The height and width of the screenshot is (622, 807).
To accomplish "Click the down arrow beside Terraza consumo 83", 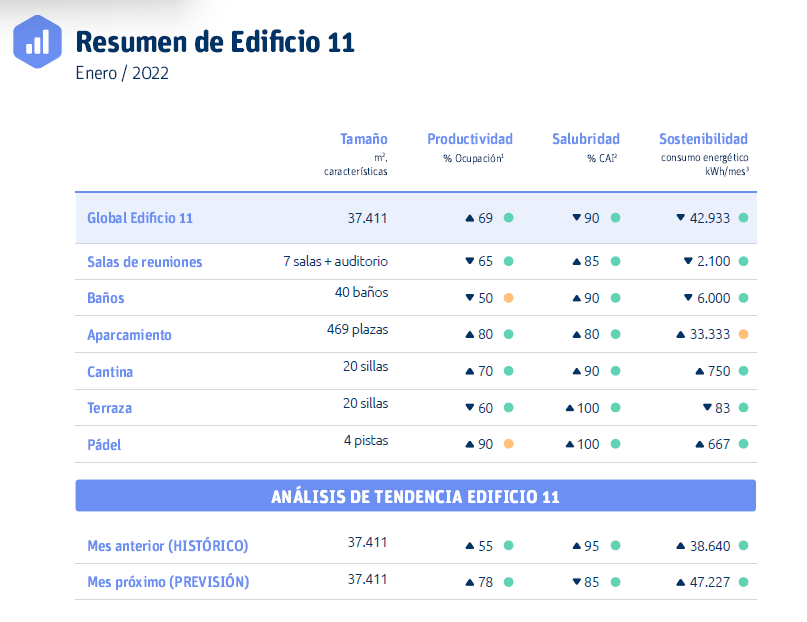I will pos(708,408).
